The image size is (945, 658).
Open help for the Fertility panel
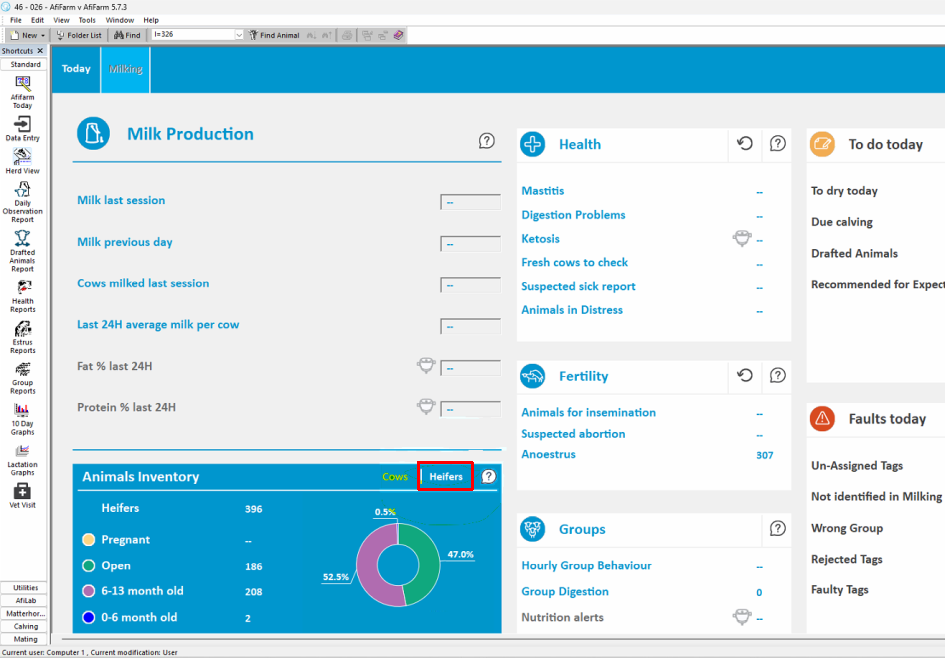click(777, 375)
